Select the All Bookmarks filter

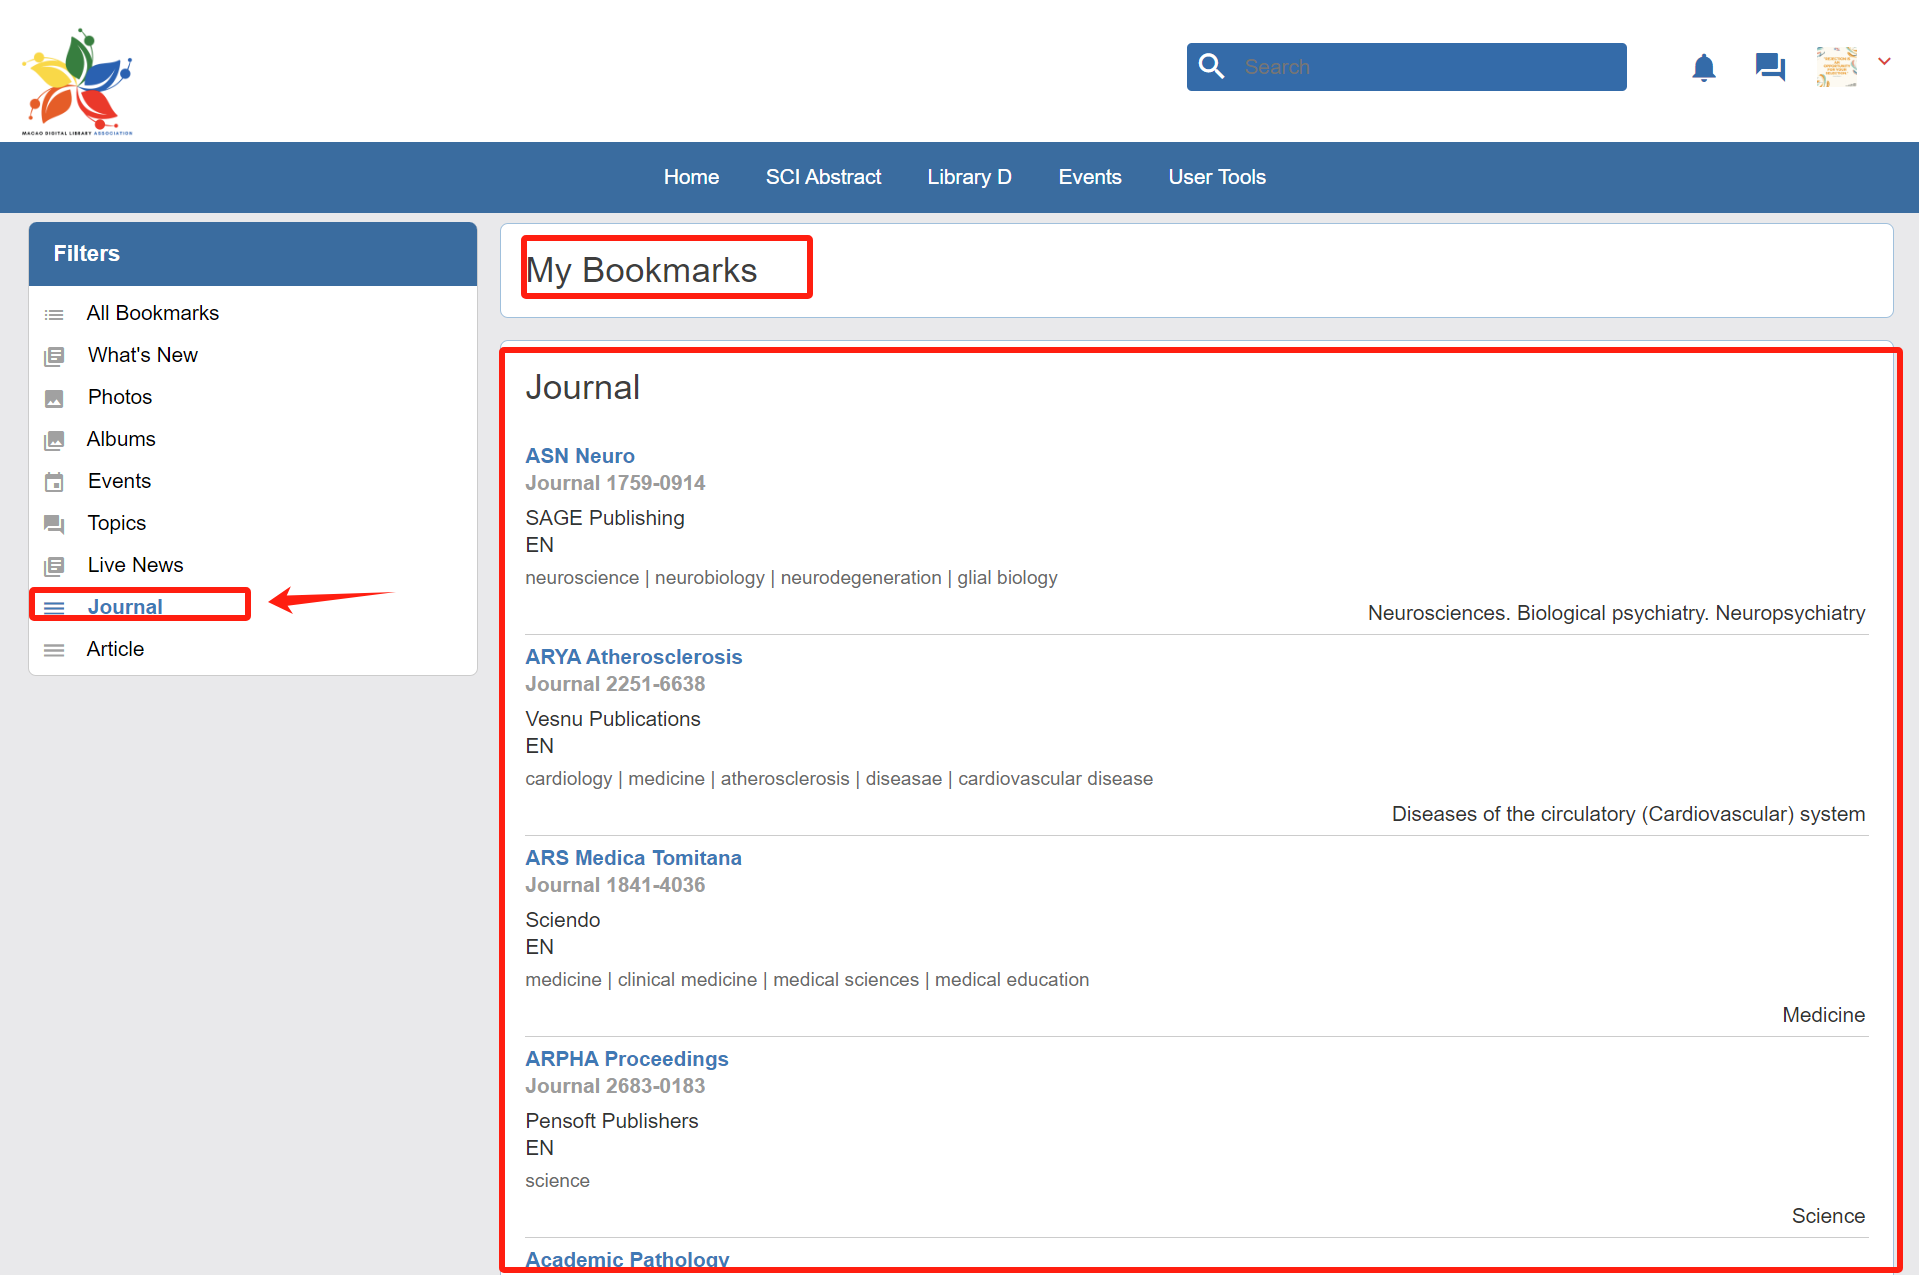(152, 313)
